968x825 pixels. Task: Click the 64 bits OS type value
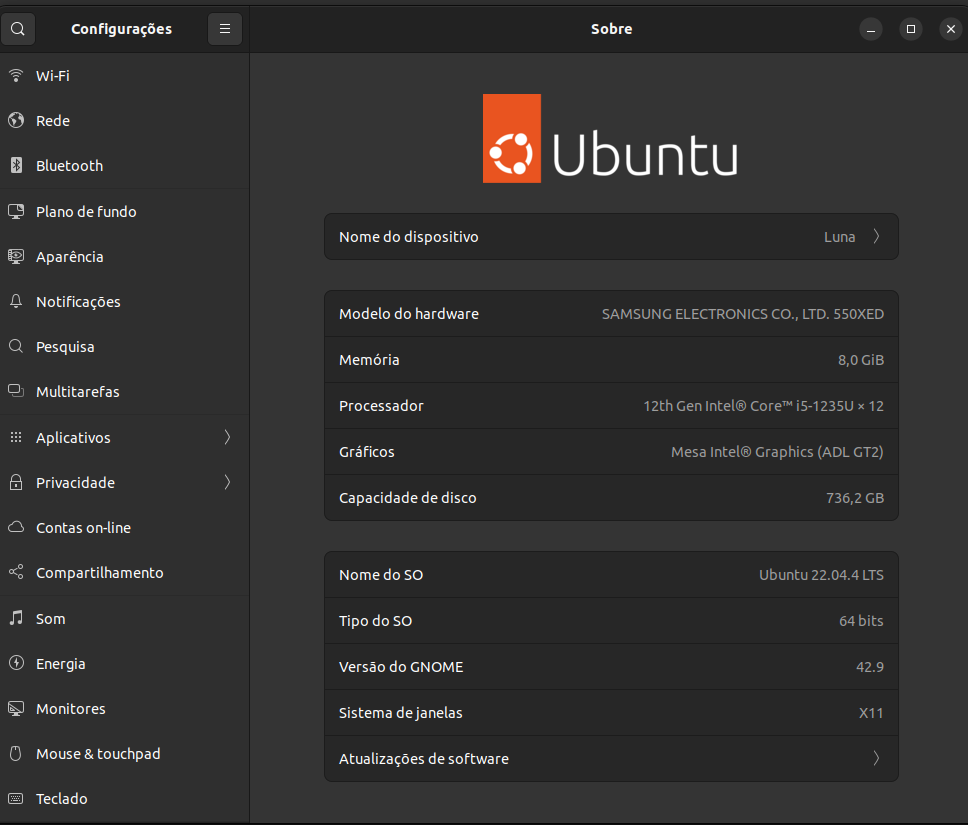point(861,621)
